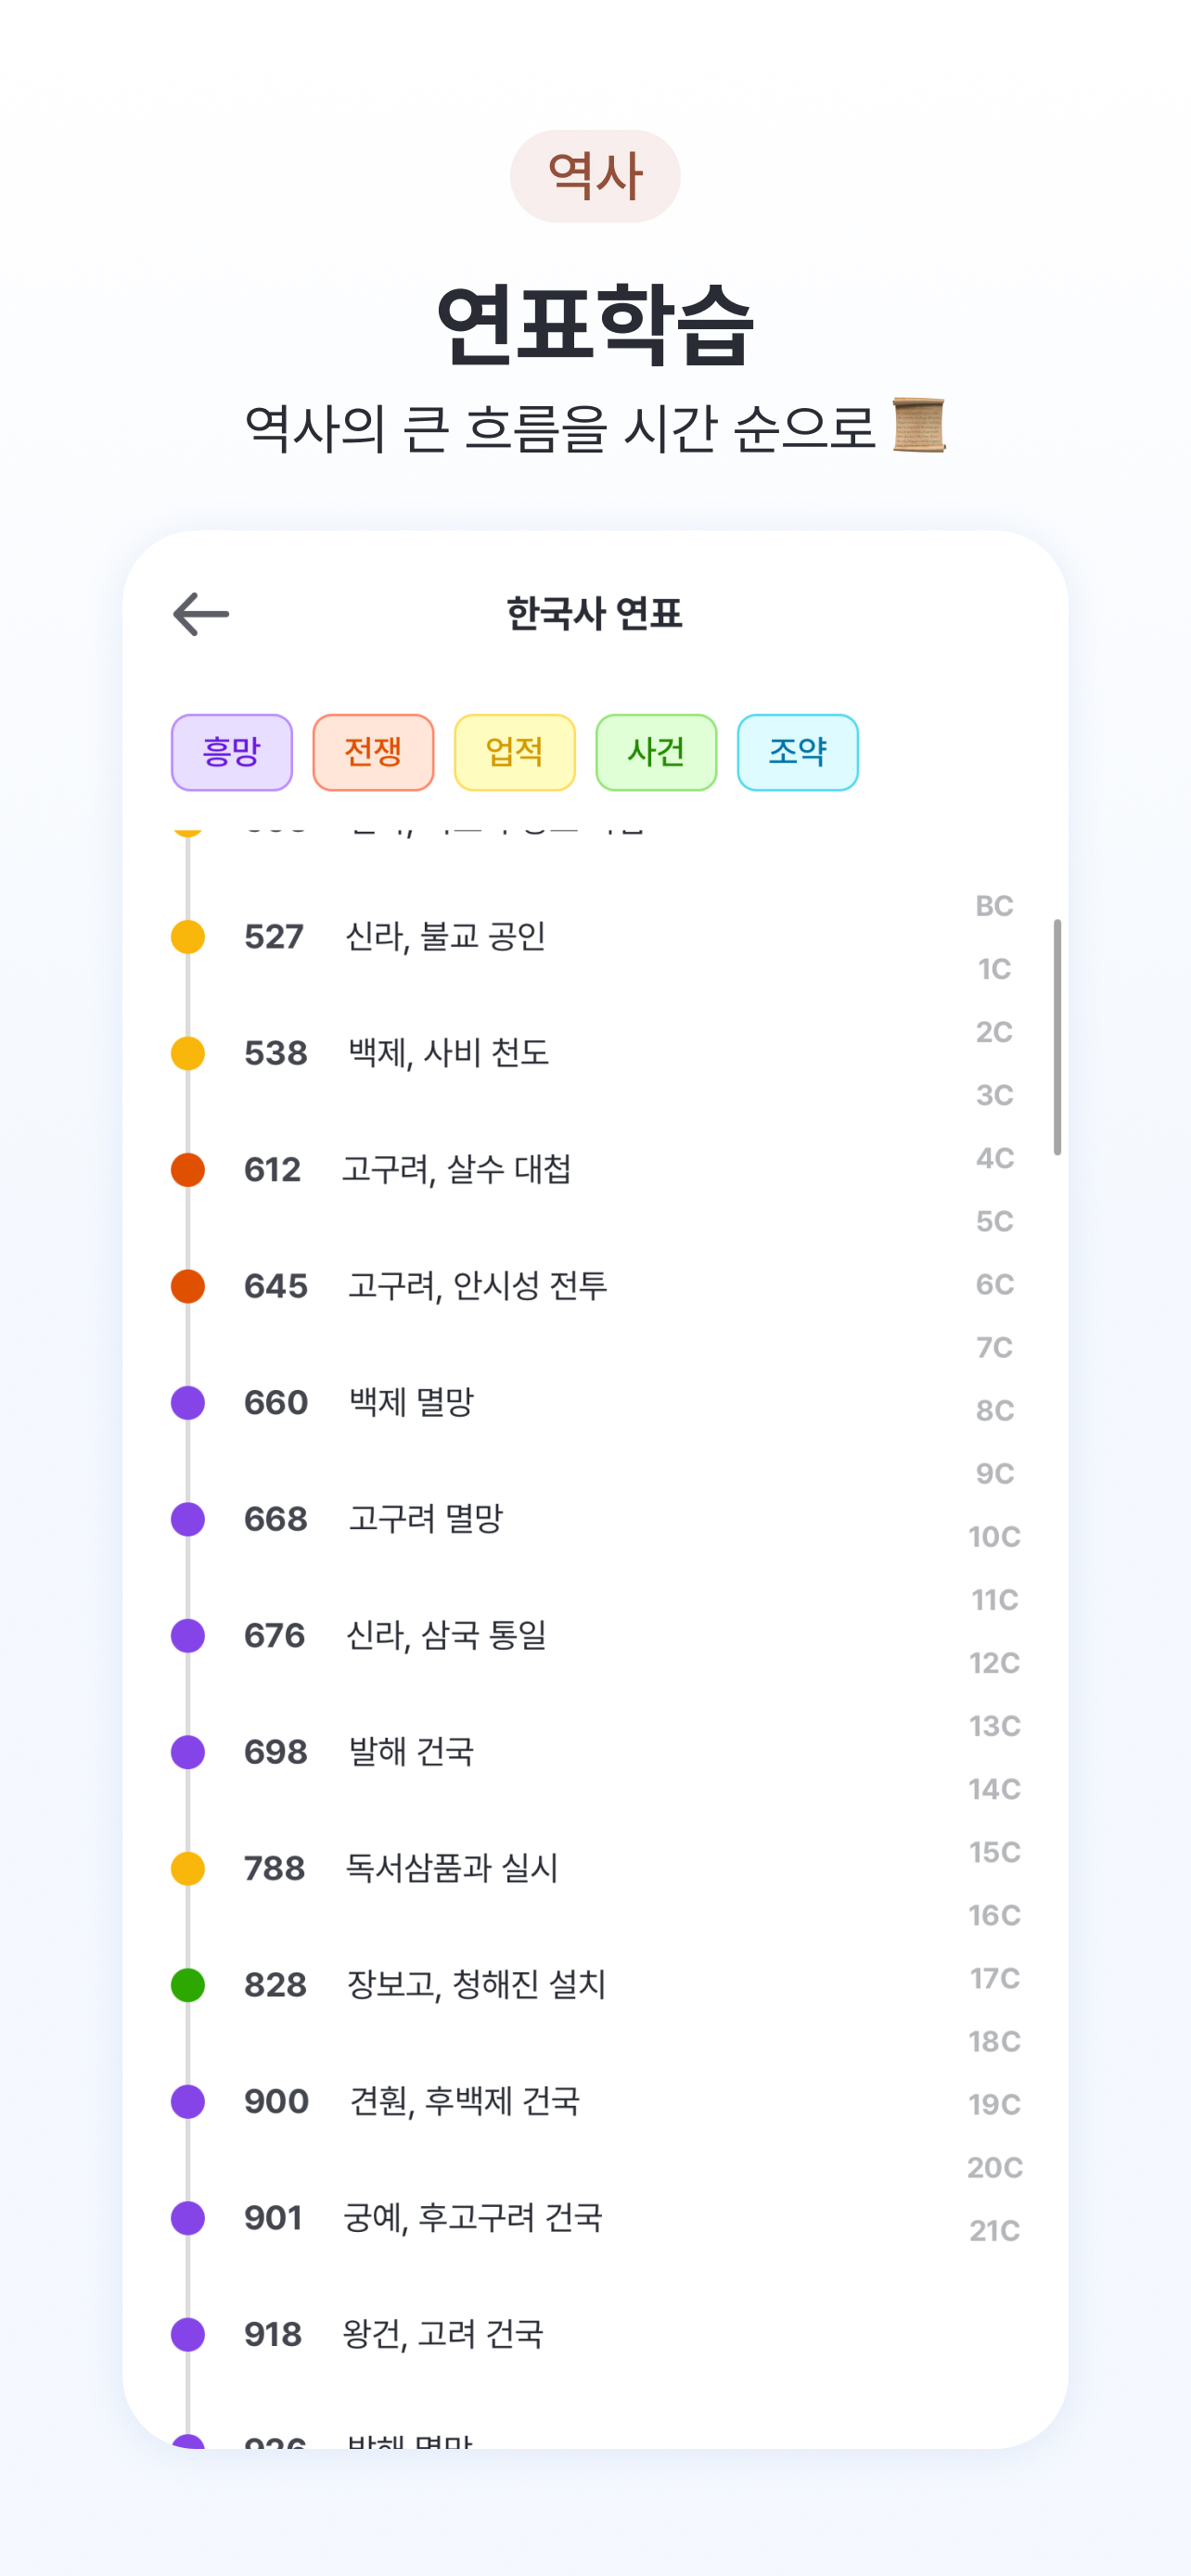Open the 676 신라, 삼국 통일 entry

(445, 1636)
